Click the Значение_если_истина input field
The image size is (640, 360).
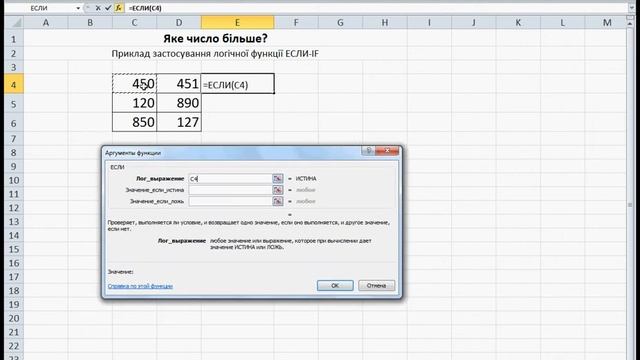tap(230, 190)
